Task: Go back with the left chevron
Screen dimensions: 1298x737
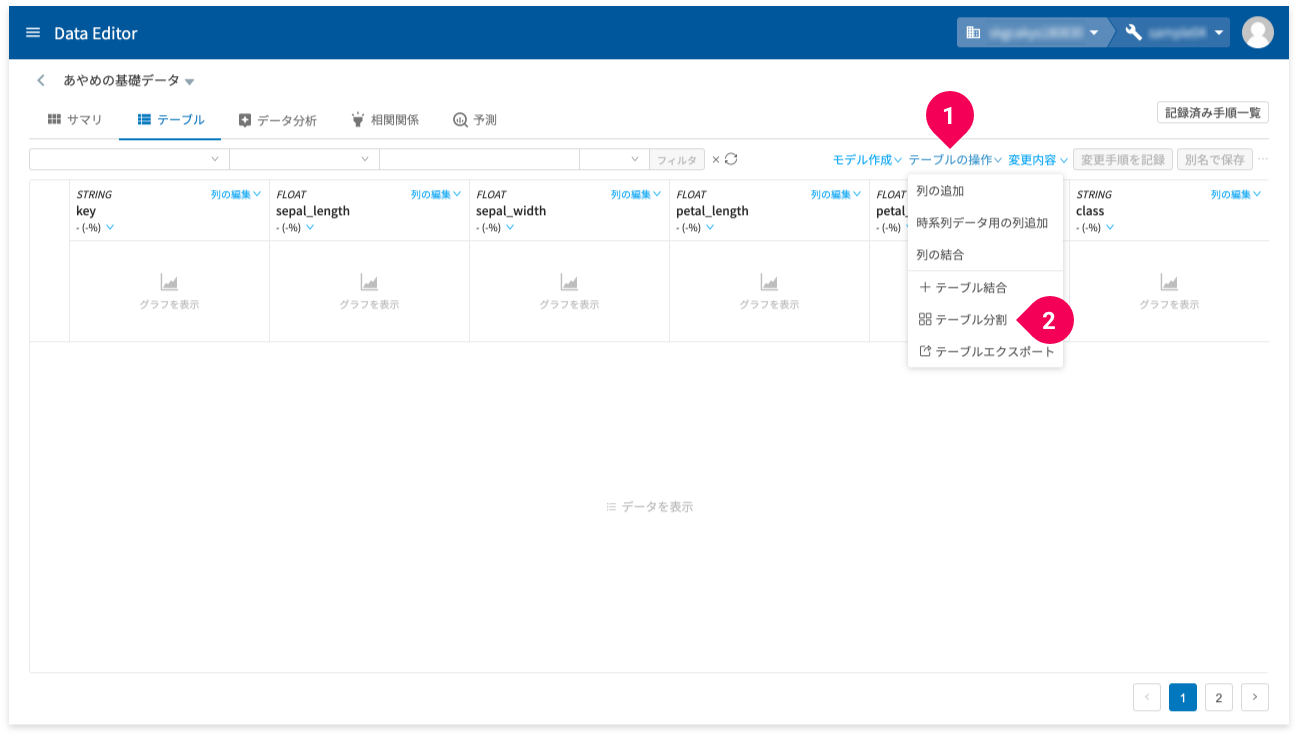Action: pyautogui.click(x=41, y=80)
